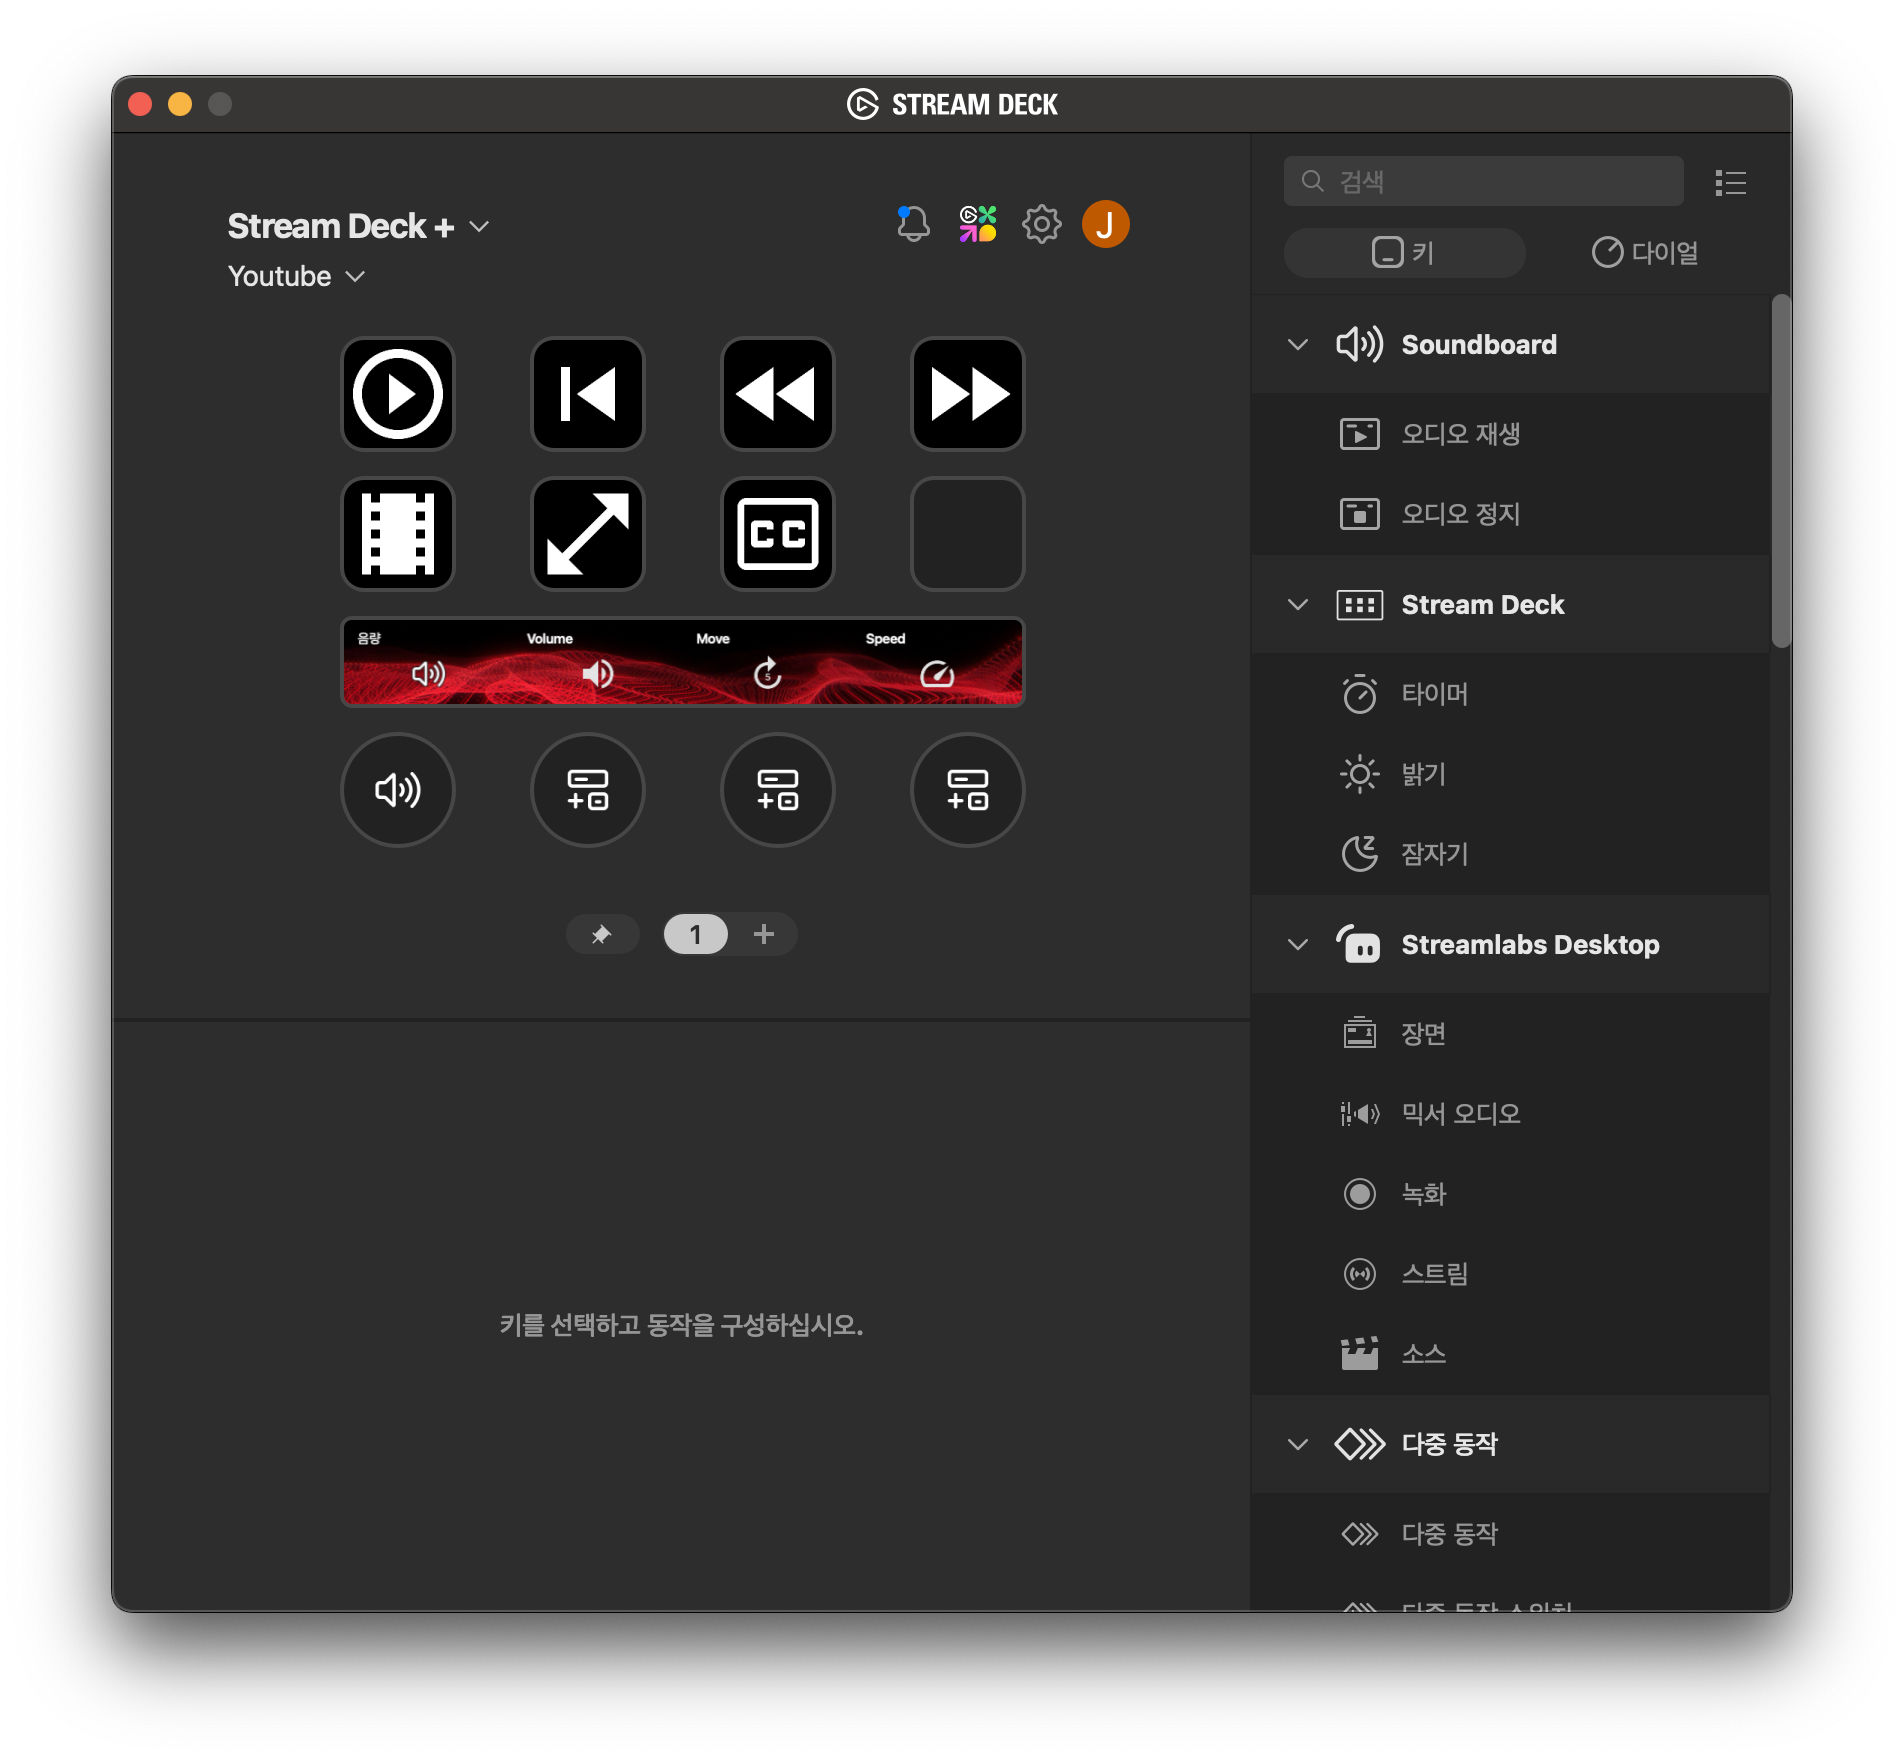Image resolution: width=1904 pixels, height=1760 pixels.
Task: Open the Marketplace colorful icon
Action: point(977,224)
